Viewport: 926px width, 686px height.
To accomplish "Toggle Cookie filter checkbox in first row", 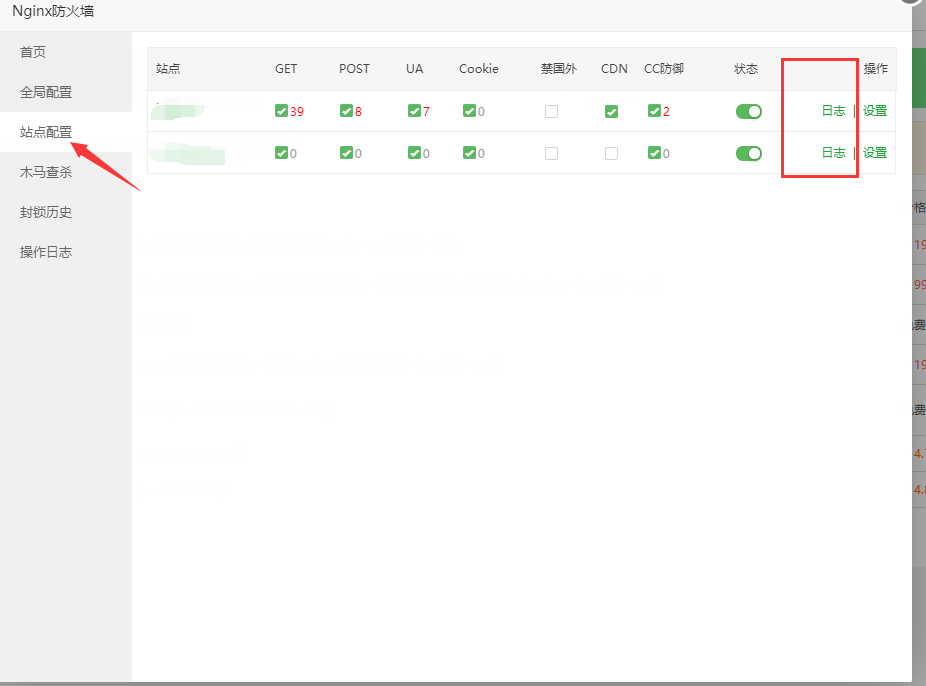I will [469, 111].
